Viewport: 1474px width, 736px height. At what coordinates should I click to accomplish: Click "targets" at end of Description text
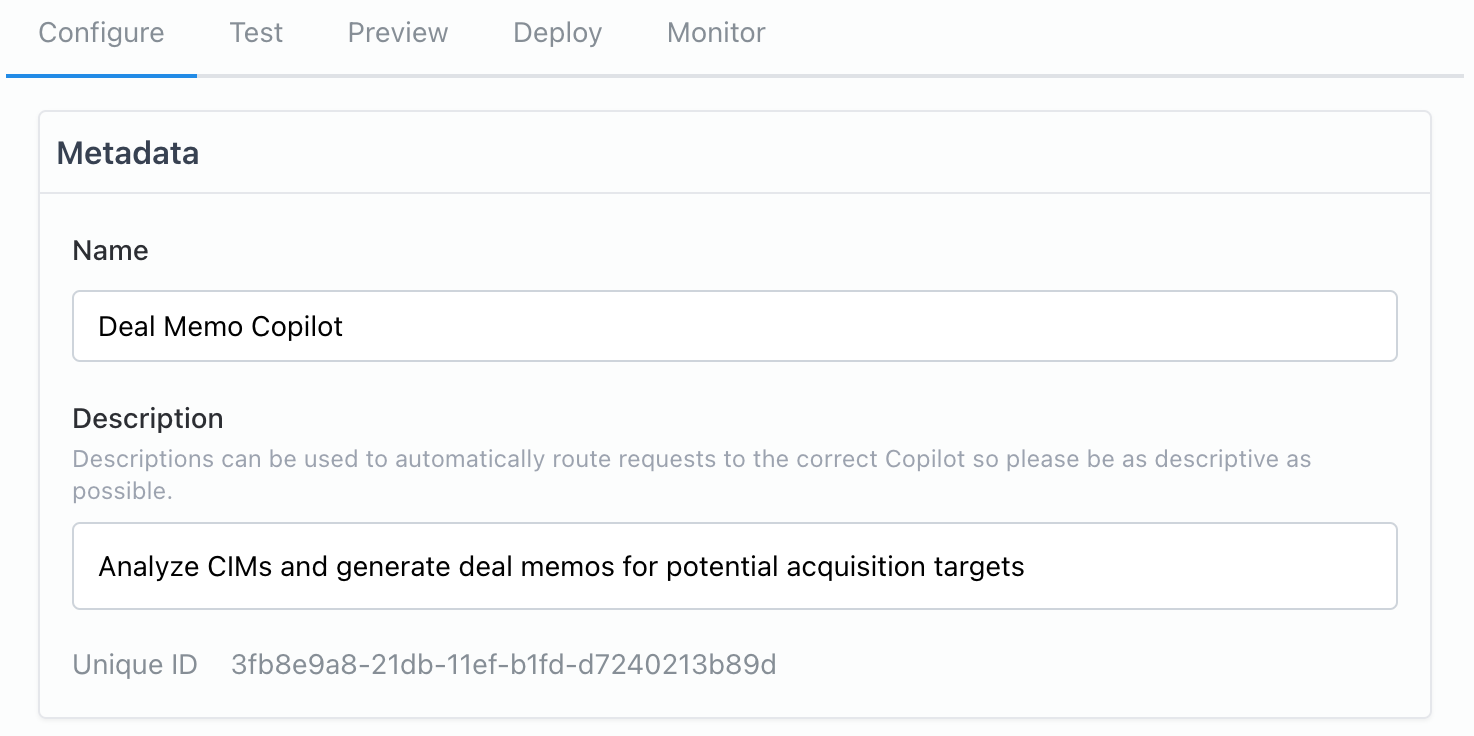pos(978,567)
